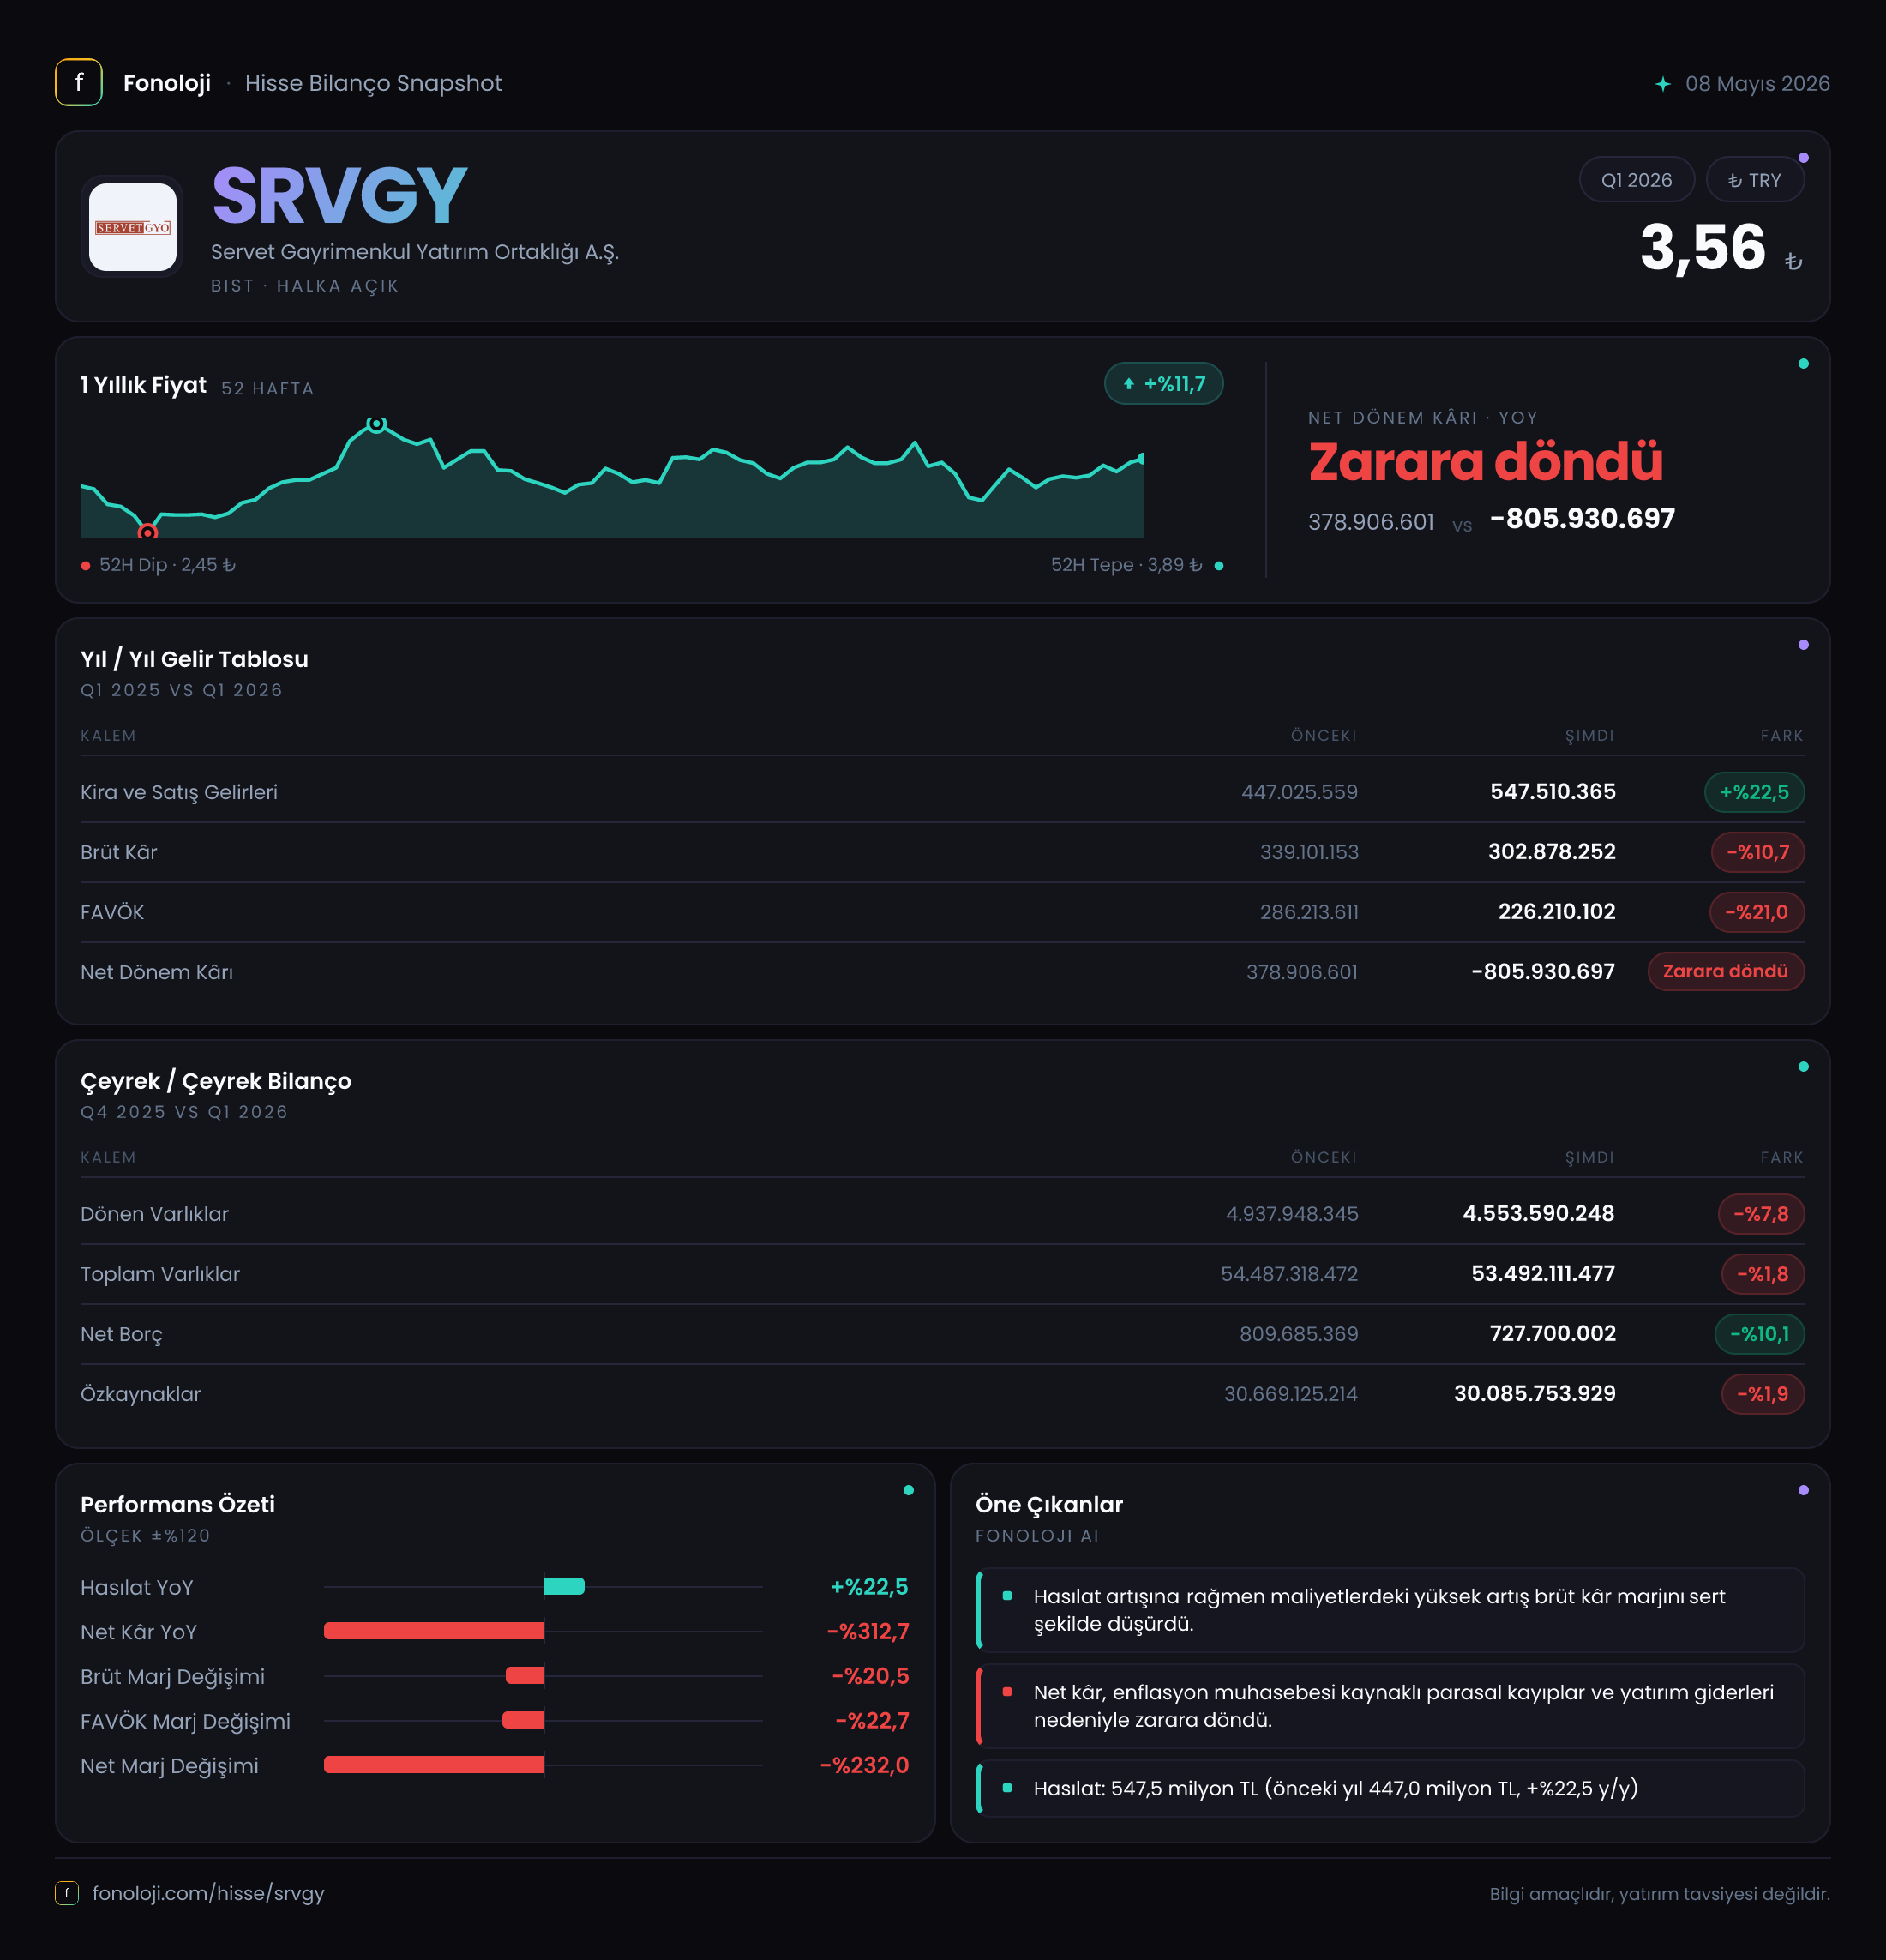Click the -%10,7 badge for Brüt Kâr
Image resolution: width=1886 pixels, height=1960 pixels.
[1757, 852]
